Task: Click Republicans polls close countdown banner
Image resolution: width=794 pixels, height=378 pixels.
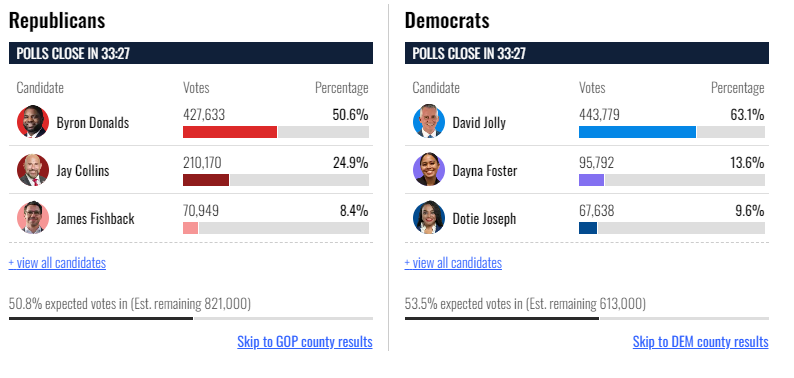Action: [191, 53]
